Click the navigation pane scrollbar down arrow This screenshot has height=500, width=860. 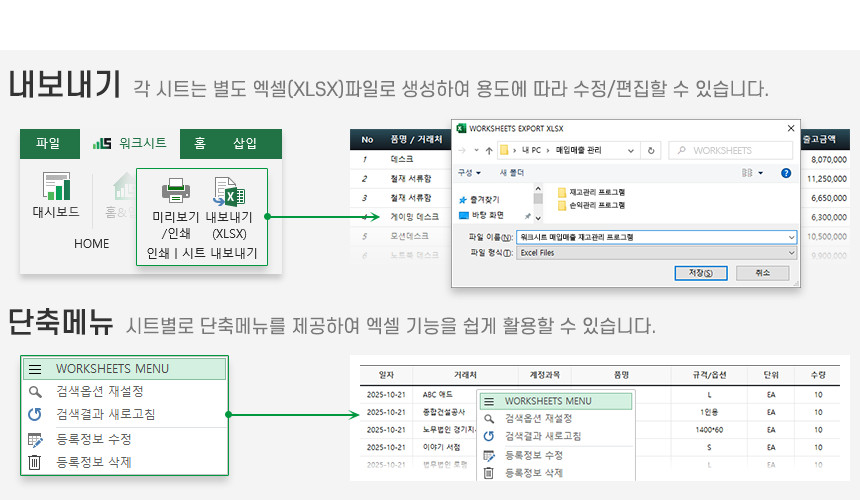[x=538, y=218]
